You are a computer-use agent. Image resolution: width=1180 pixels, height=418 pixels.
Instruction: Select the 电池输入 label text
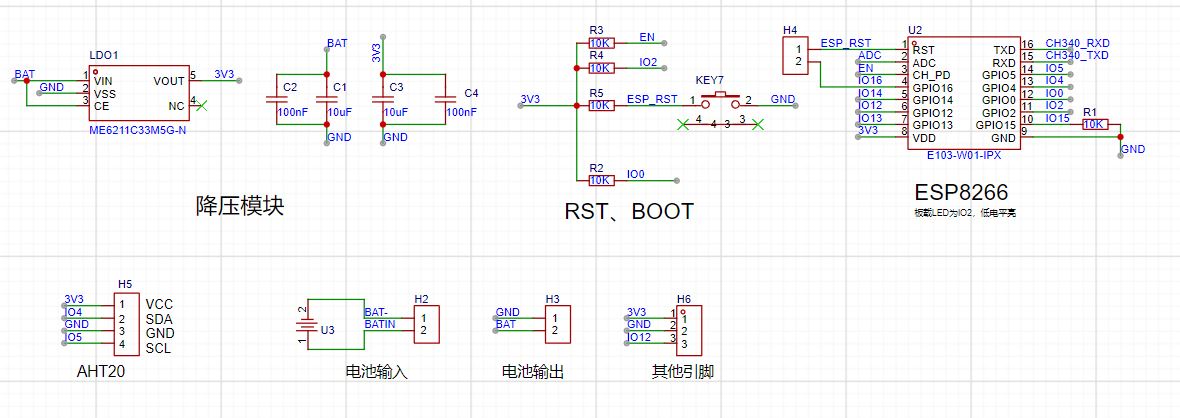pyautogui.click(x=376, y=372)
